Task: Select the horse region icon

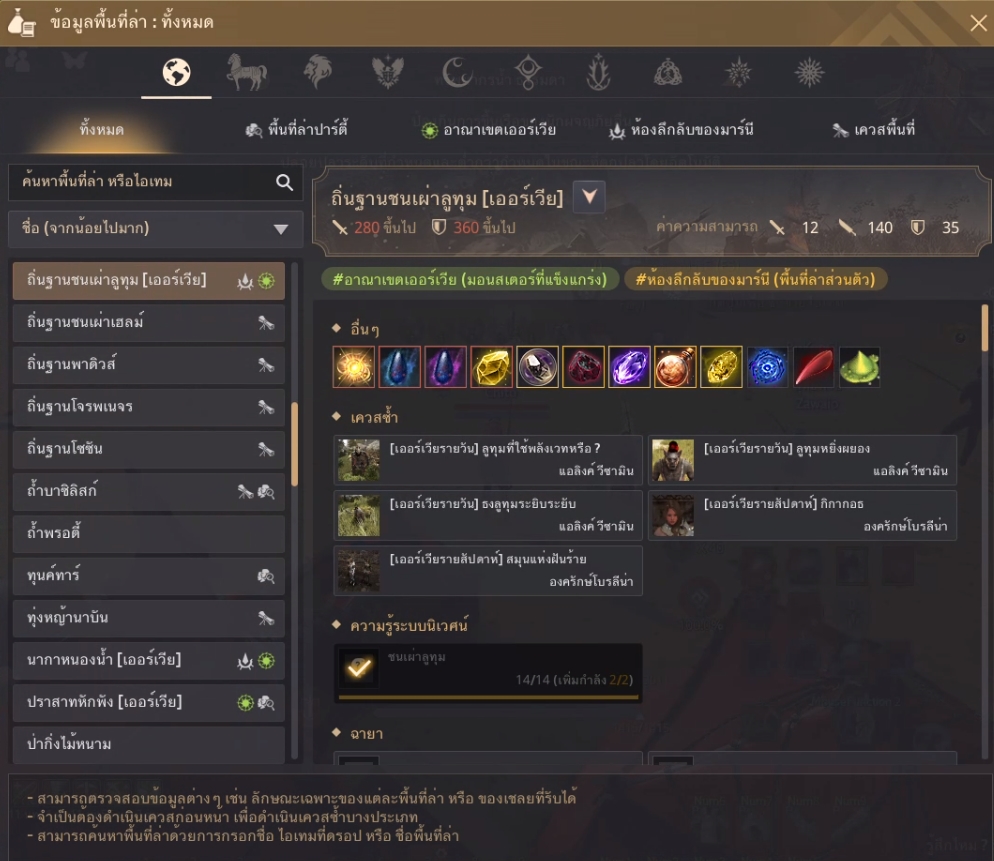Action: (x=247, y=72)
